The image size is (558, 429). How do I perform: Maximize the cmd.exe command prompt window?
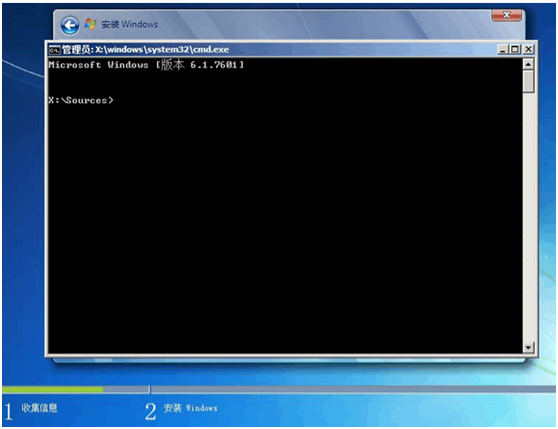[514, 49]
